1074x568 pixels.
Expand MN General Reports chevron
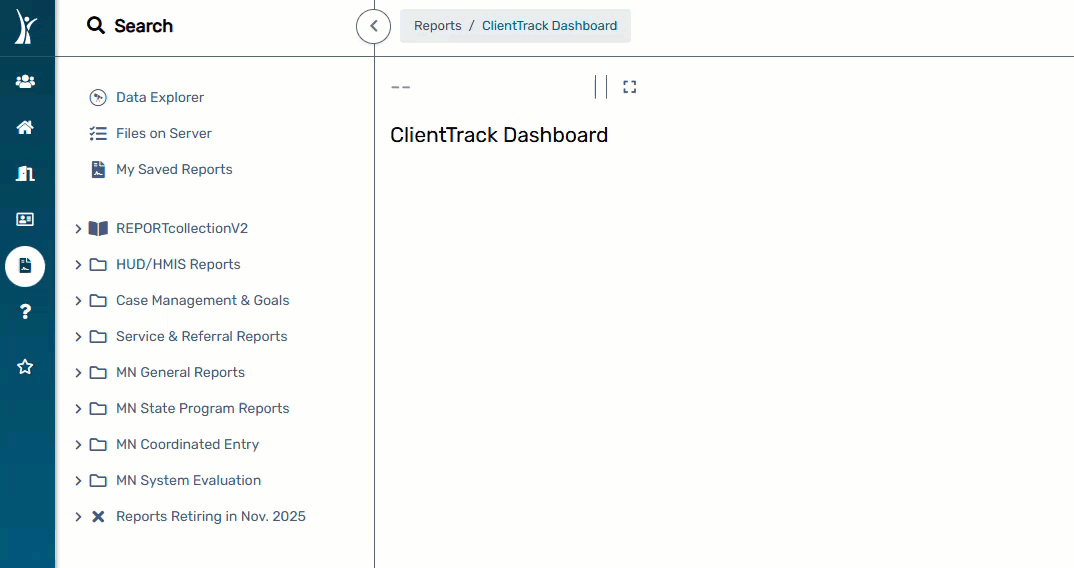point(78,373)
